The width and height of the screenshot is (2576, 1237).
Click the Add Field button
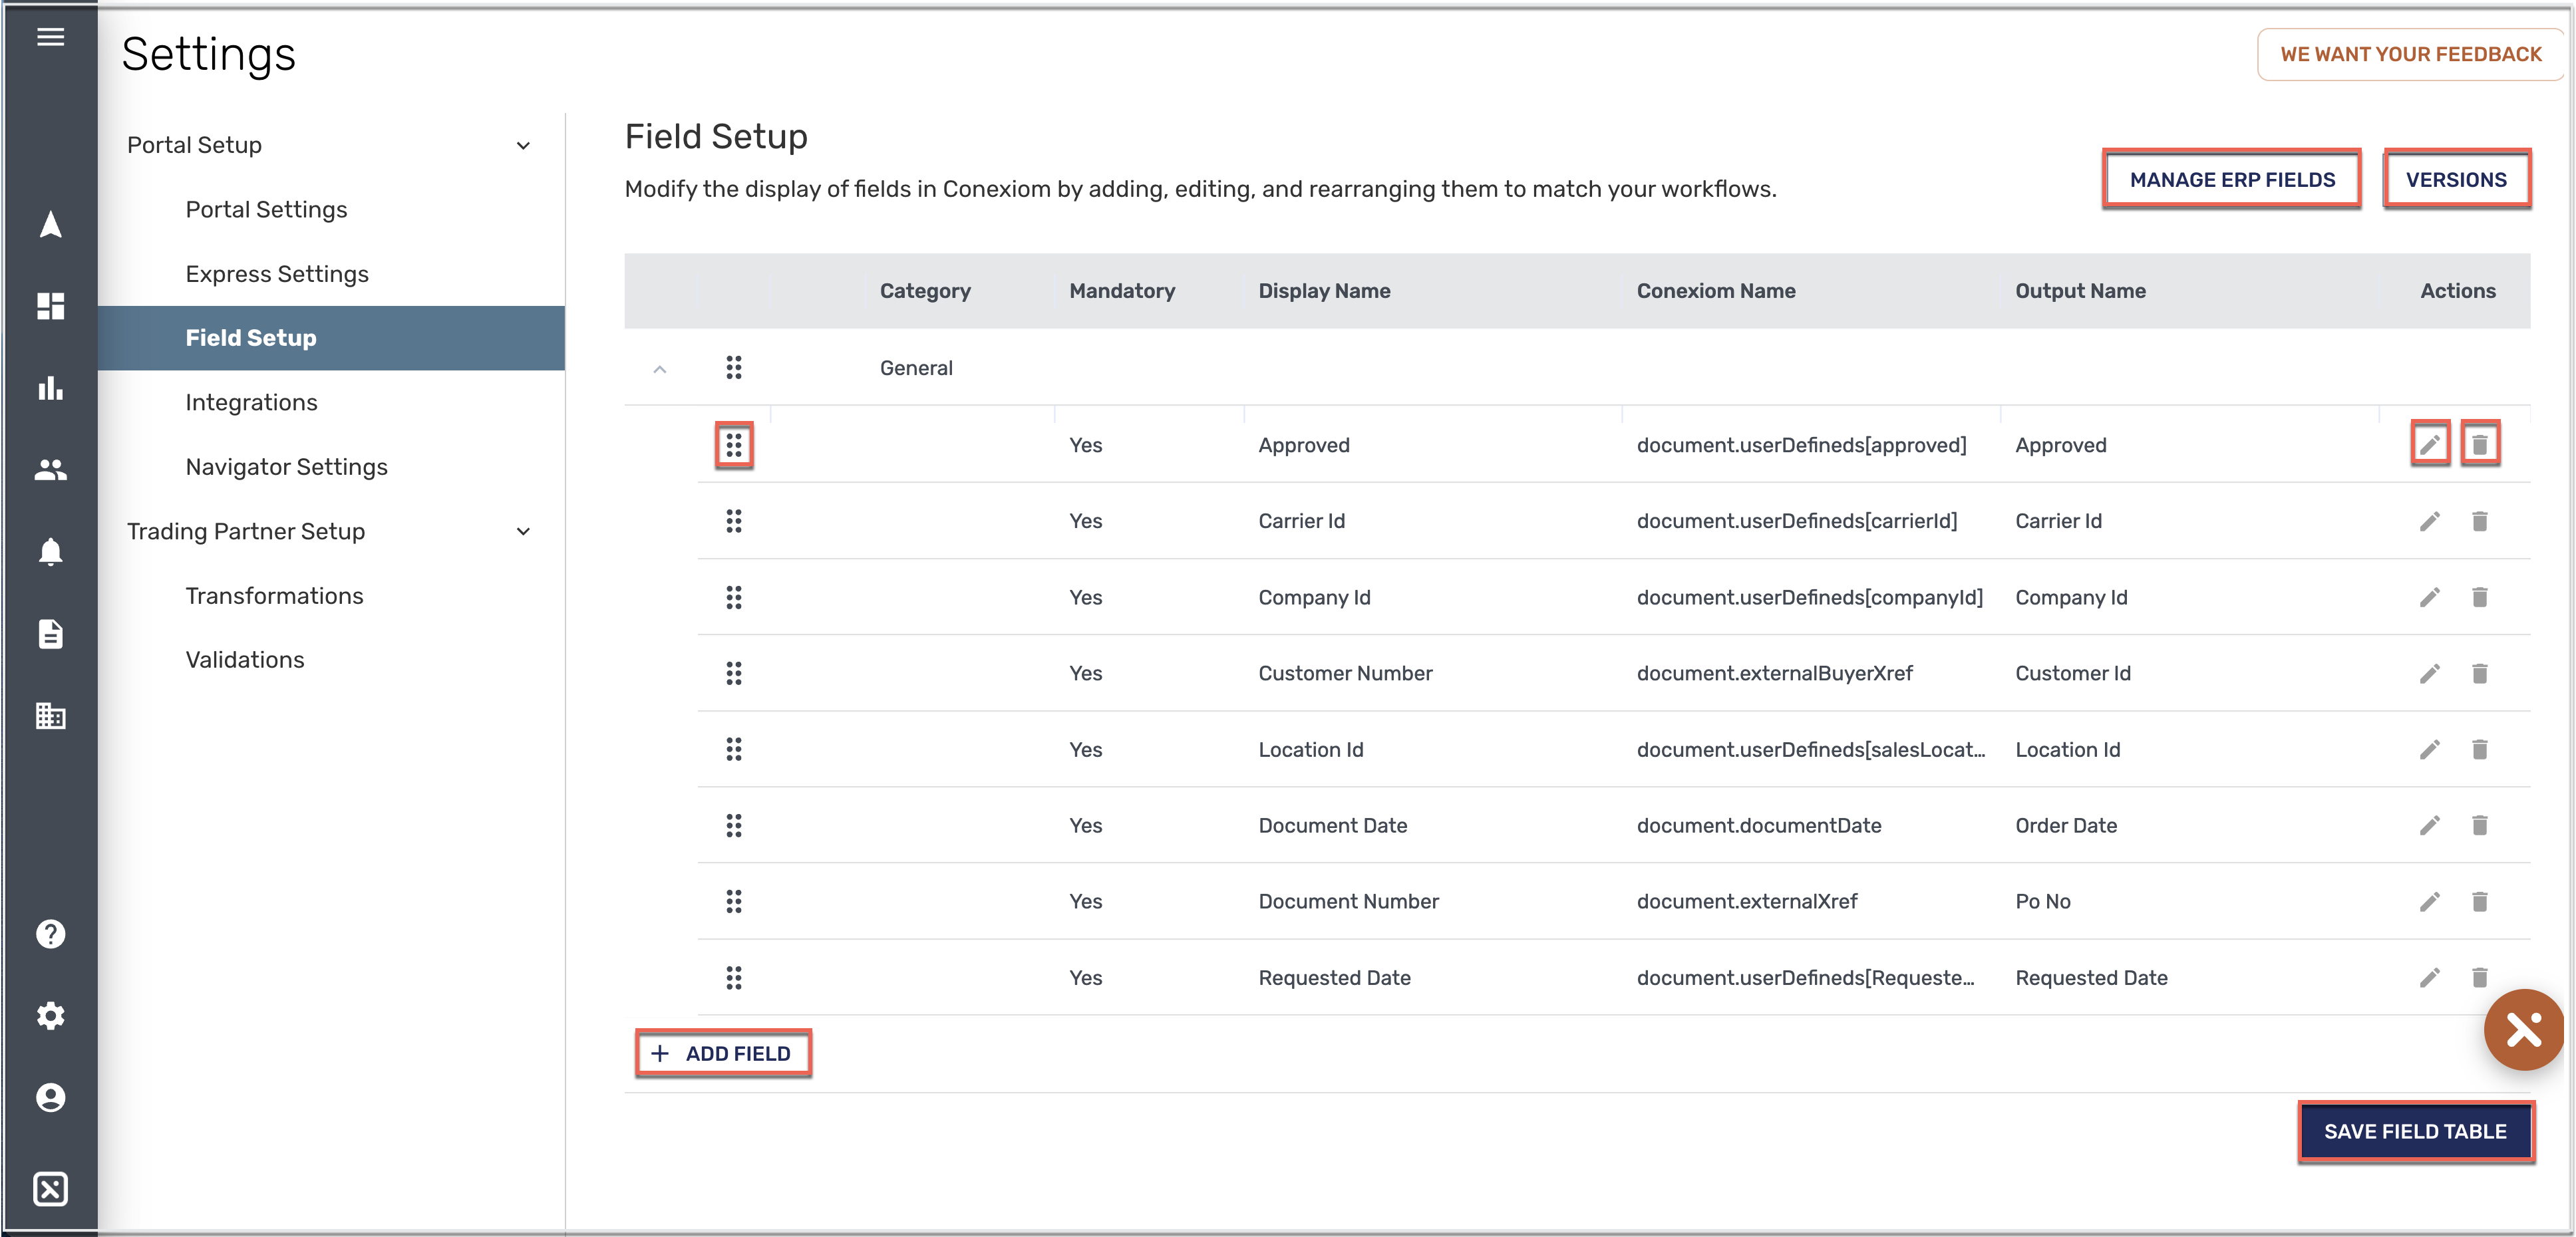722,1053
